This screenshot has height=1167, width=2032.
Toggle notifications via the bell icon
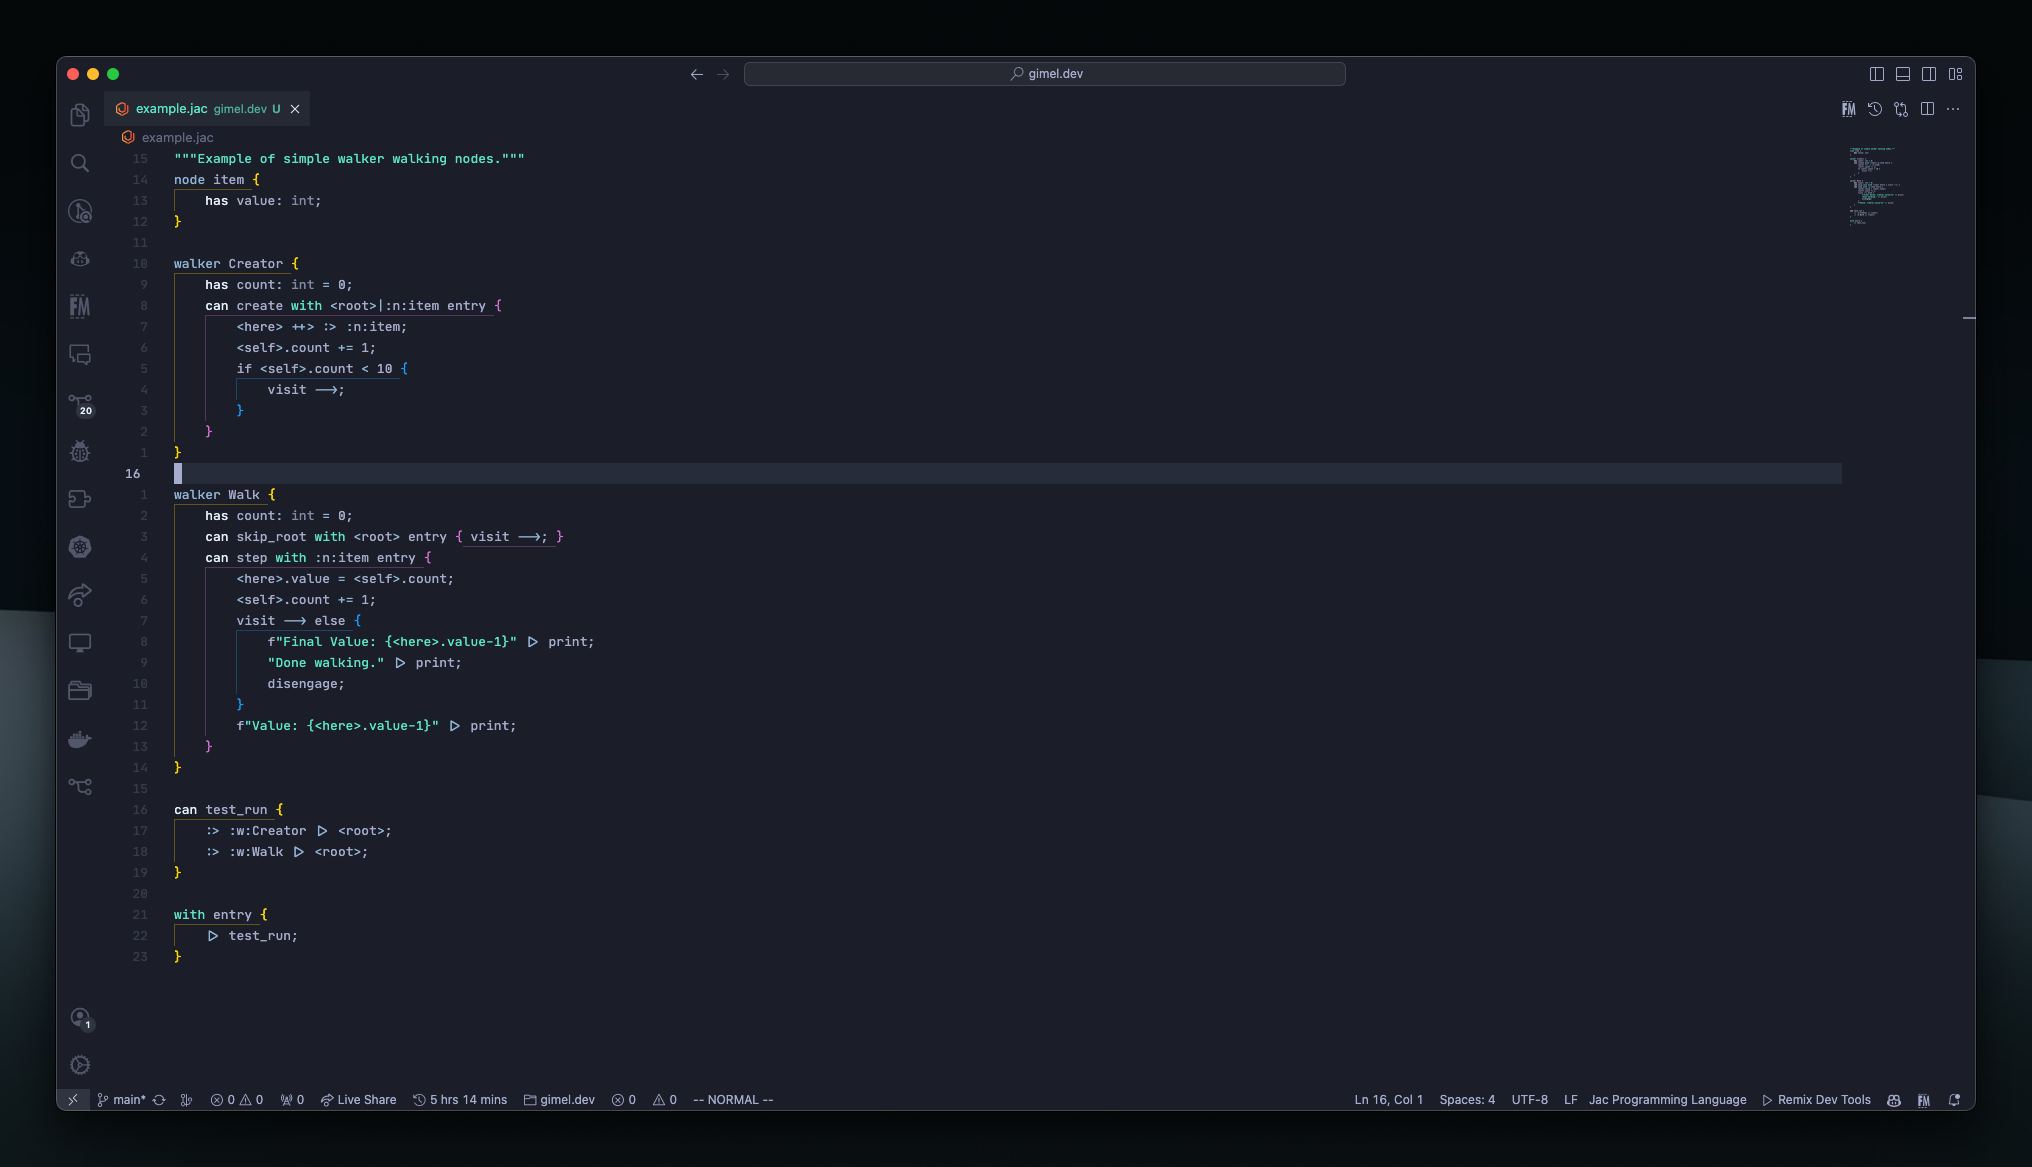(1955, 1099)
